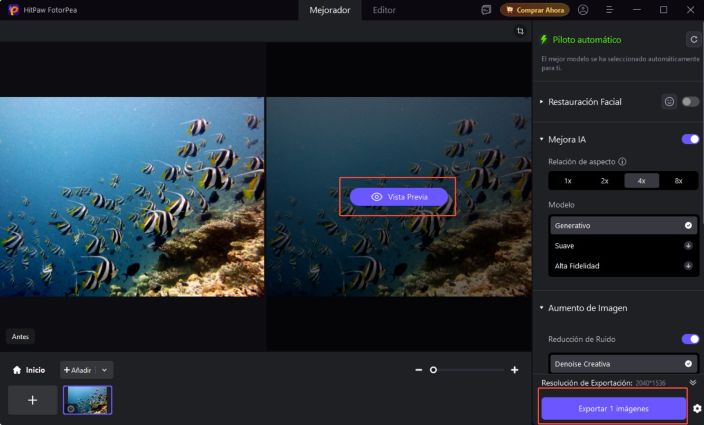Collapse the Mejora IA section
The width and height of the screenshot is (704, 425).
pos(541,139)
